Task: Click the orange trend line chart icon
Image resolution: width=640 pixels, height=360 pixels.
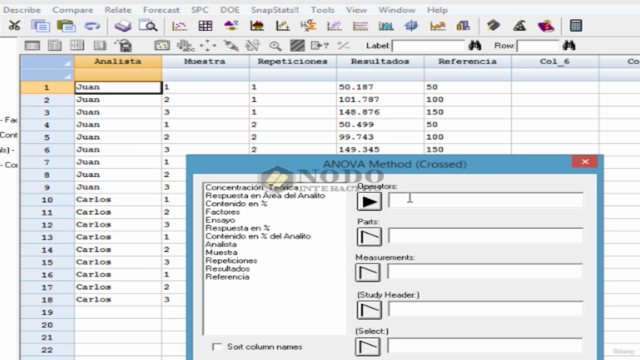Action: point(437,26)
